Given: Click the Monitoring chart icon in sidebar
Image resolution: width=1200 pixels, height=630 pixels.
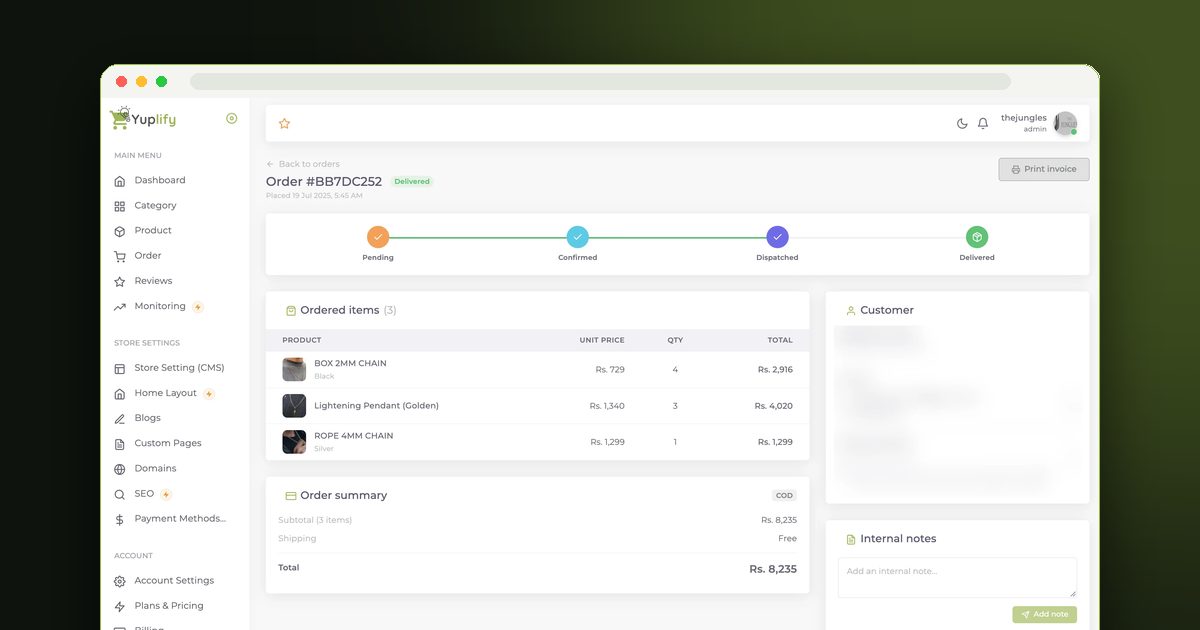Looking at the screenshot, I should coord(120,307).
